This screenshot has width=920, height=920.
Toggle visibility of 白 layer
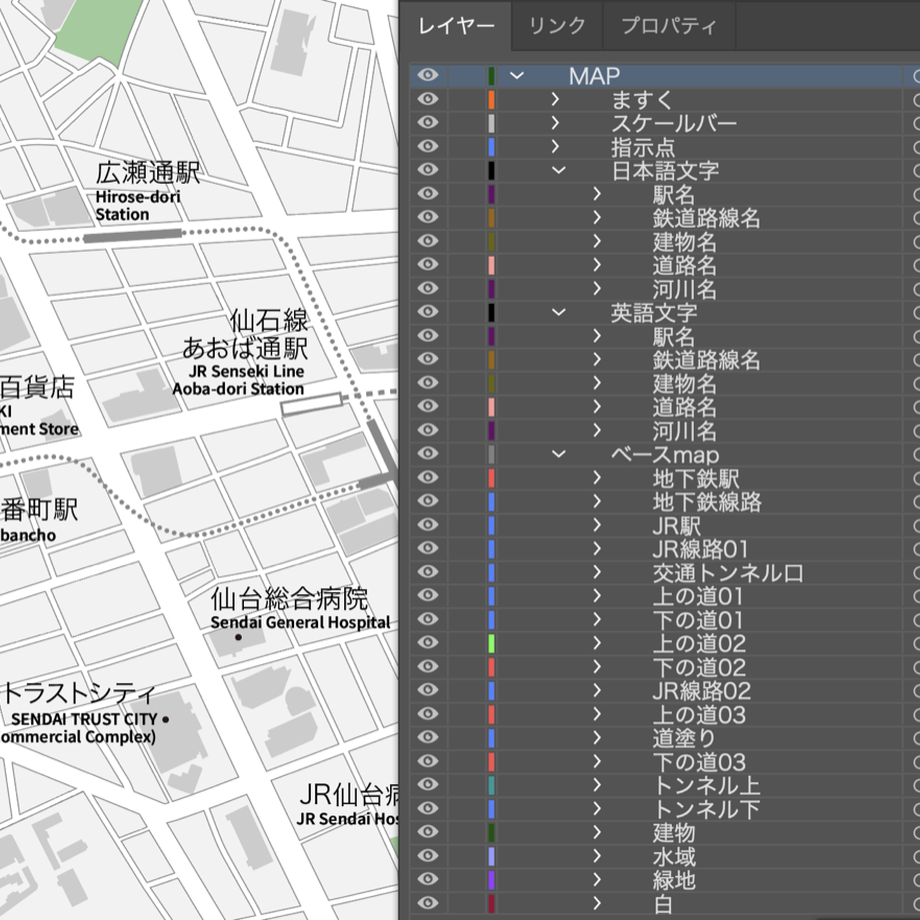[428, 903]
